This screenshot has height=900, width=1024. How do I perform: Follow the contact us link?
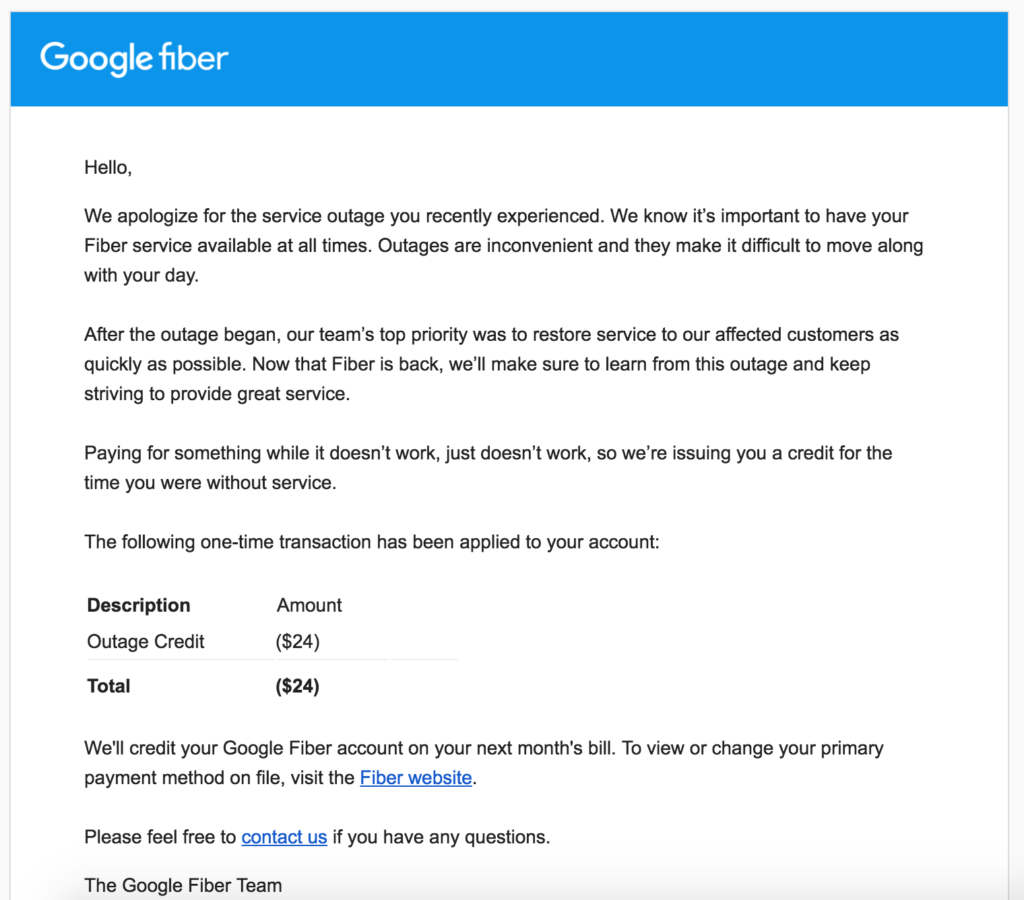(284, 837)
